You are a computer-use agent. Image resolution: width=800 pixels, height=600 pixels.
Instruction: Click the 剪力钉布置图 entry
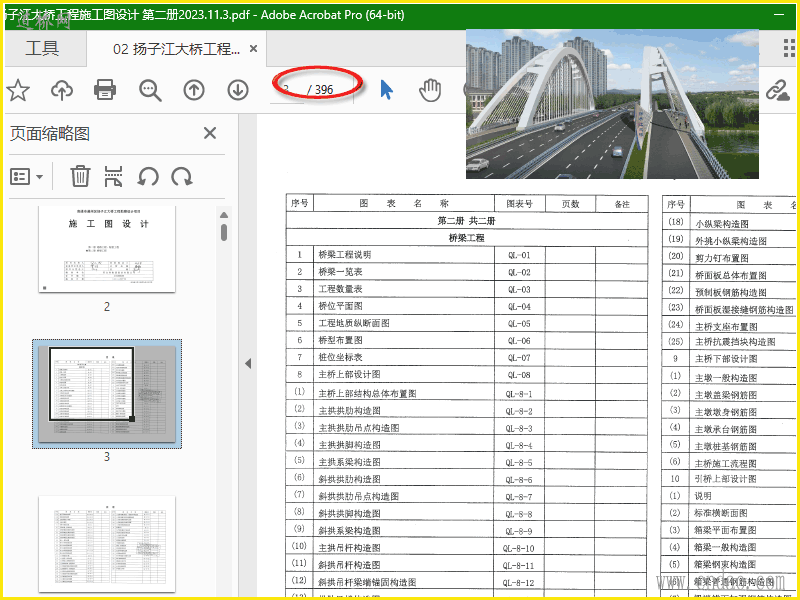point(722,258)
